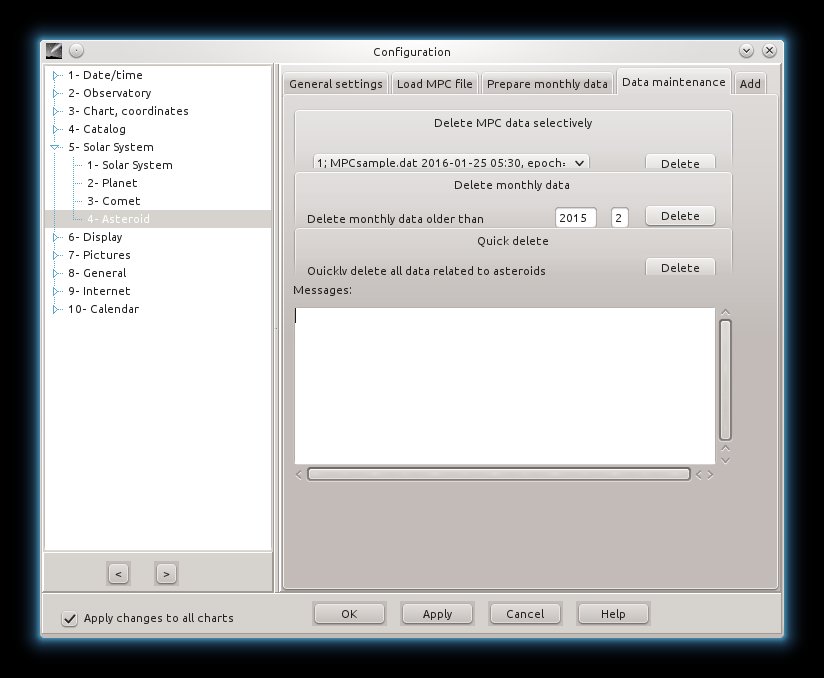824x678 pixels.
Task: Select 1- Solar System sub-item
Action: (130, 165)
